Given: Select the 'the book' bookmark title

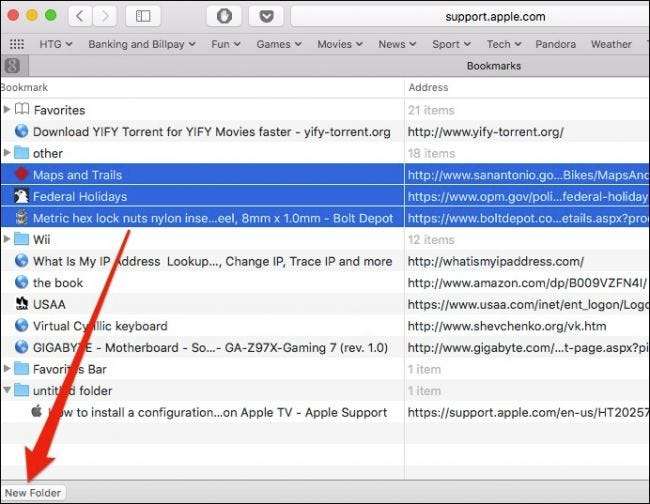Looking at the screenshot, I should point(58,283).
